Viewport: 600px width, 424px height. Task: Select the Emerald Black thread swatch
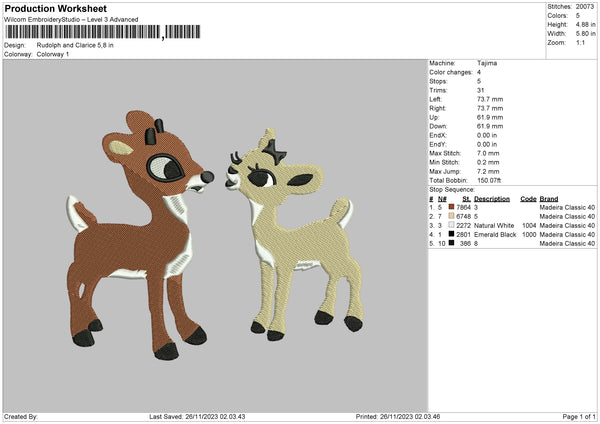tap(452, 234)
